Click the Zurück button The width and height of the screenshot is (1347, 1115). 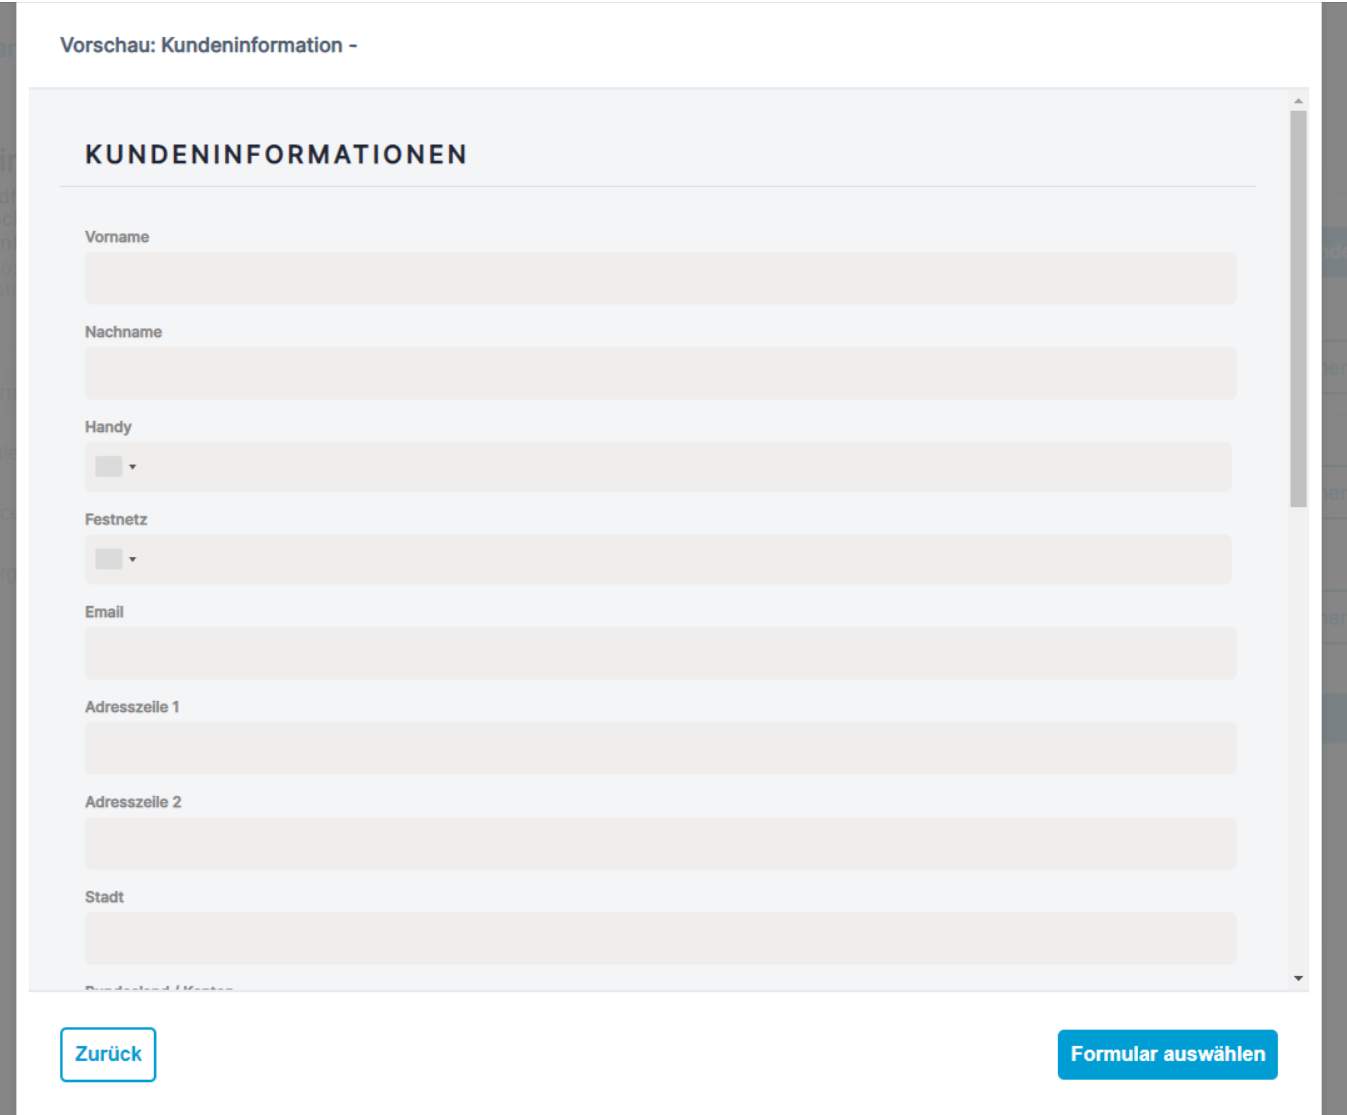[108, 1054]
